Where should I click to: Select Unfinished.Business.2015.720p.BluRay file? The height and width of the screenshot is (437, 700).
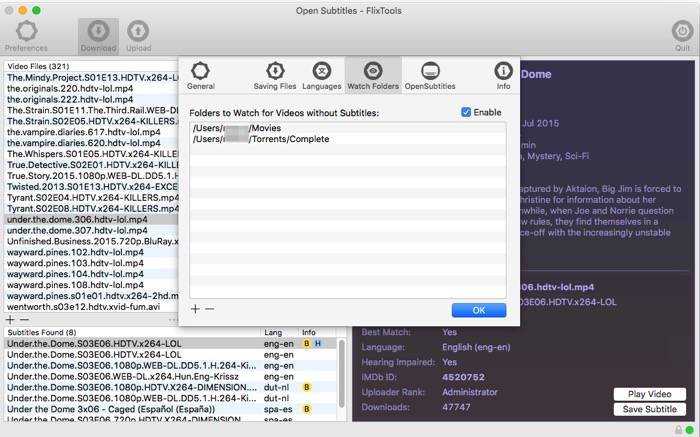(x=92, y=241)
